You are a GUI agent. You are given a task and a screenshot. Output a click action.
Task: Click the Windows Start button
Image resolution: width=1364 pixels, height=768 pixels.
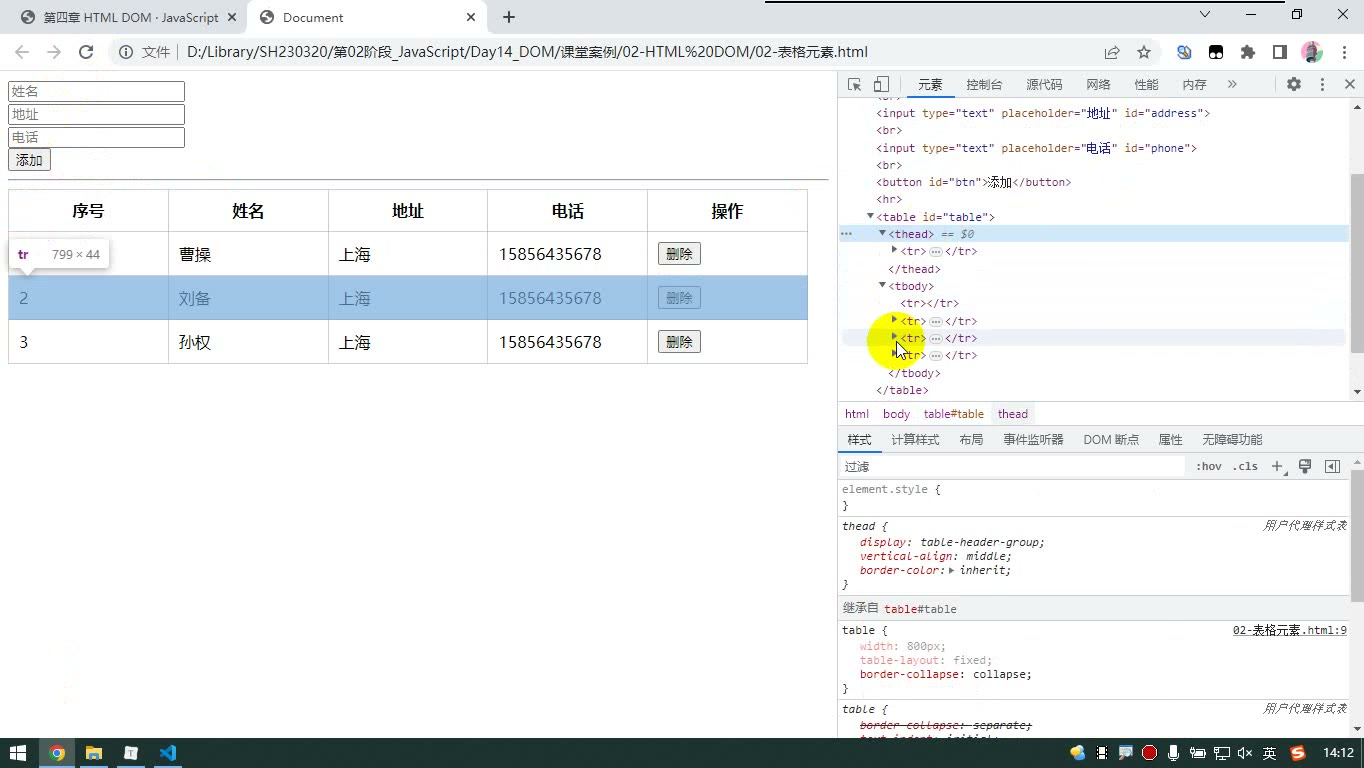tap(18, 753)
